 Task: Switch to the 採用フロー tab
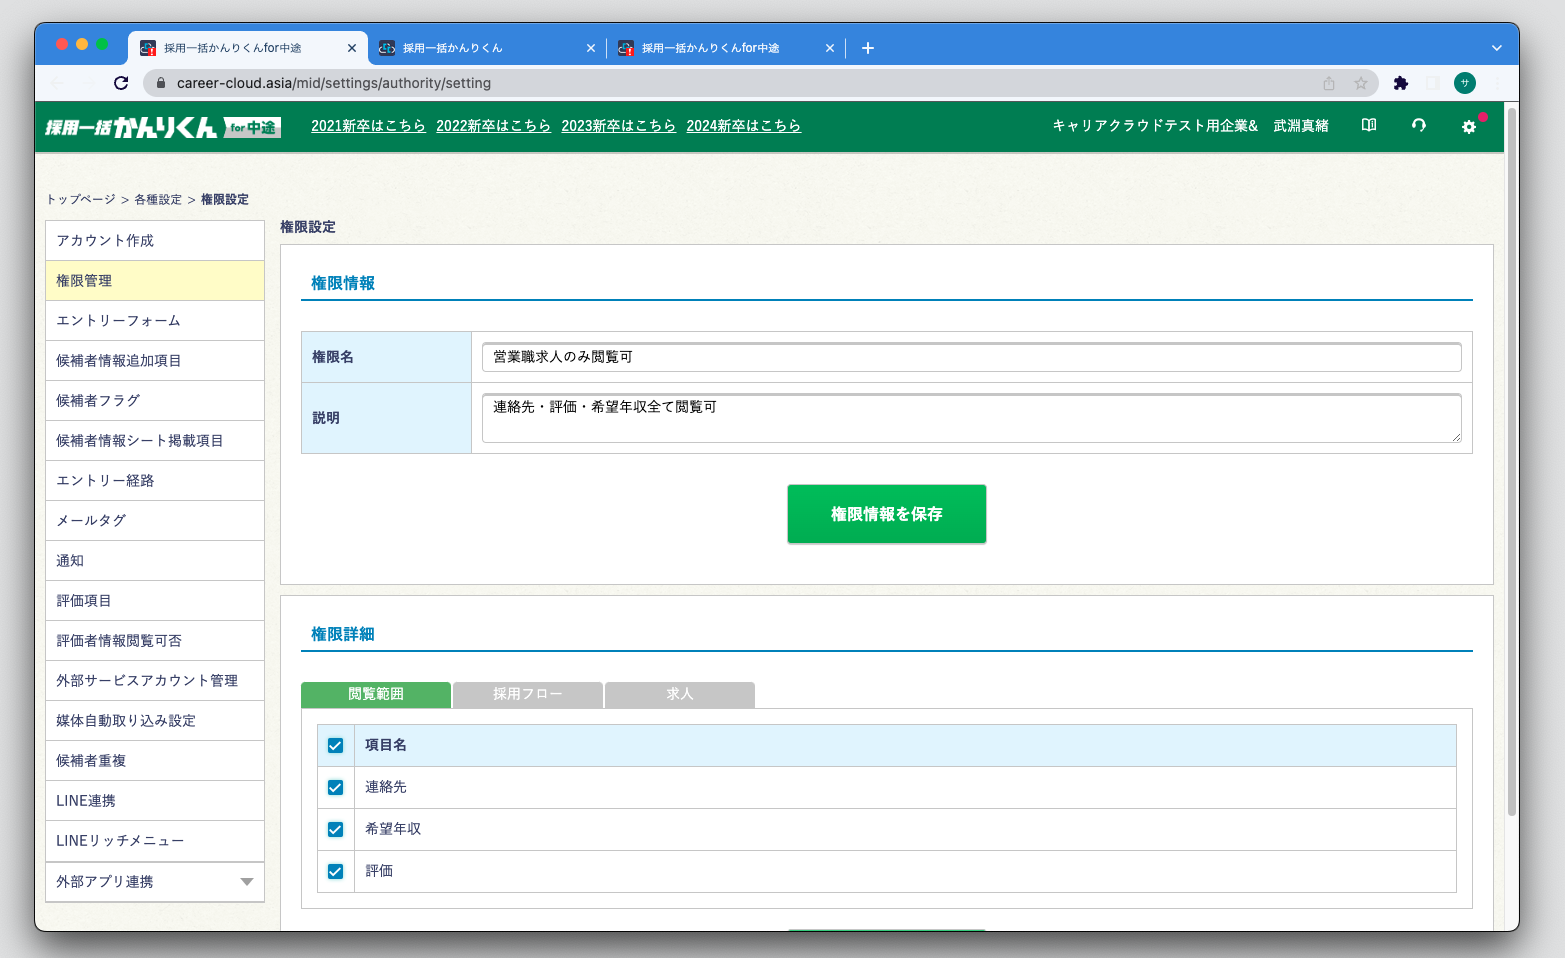(x=527, y=694)
